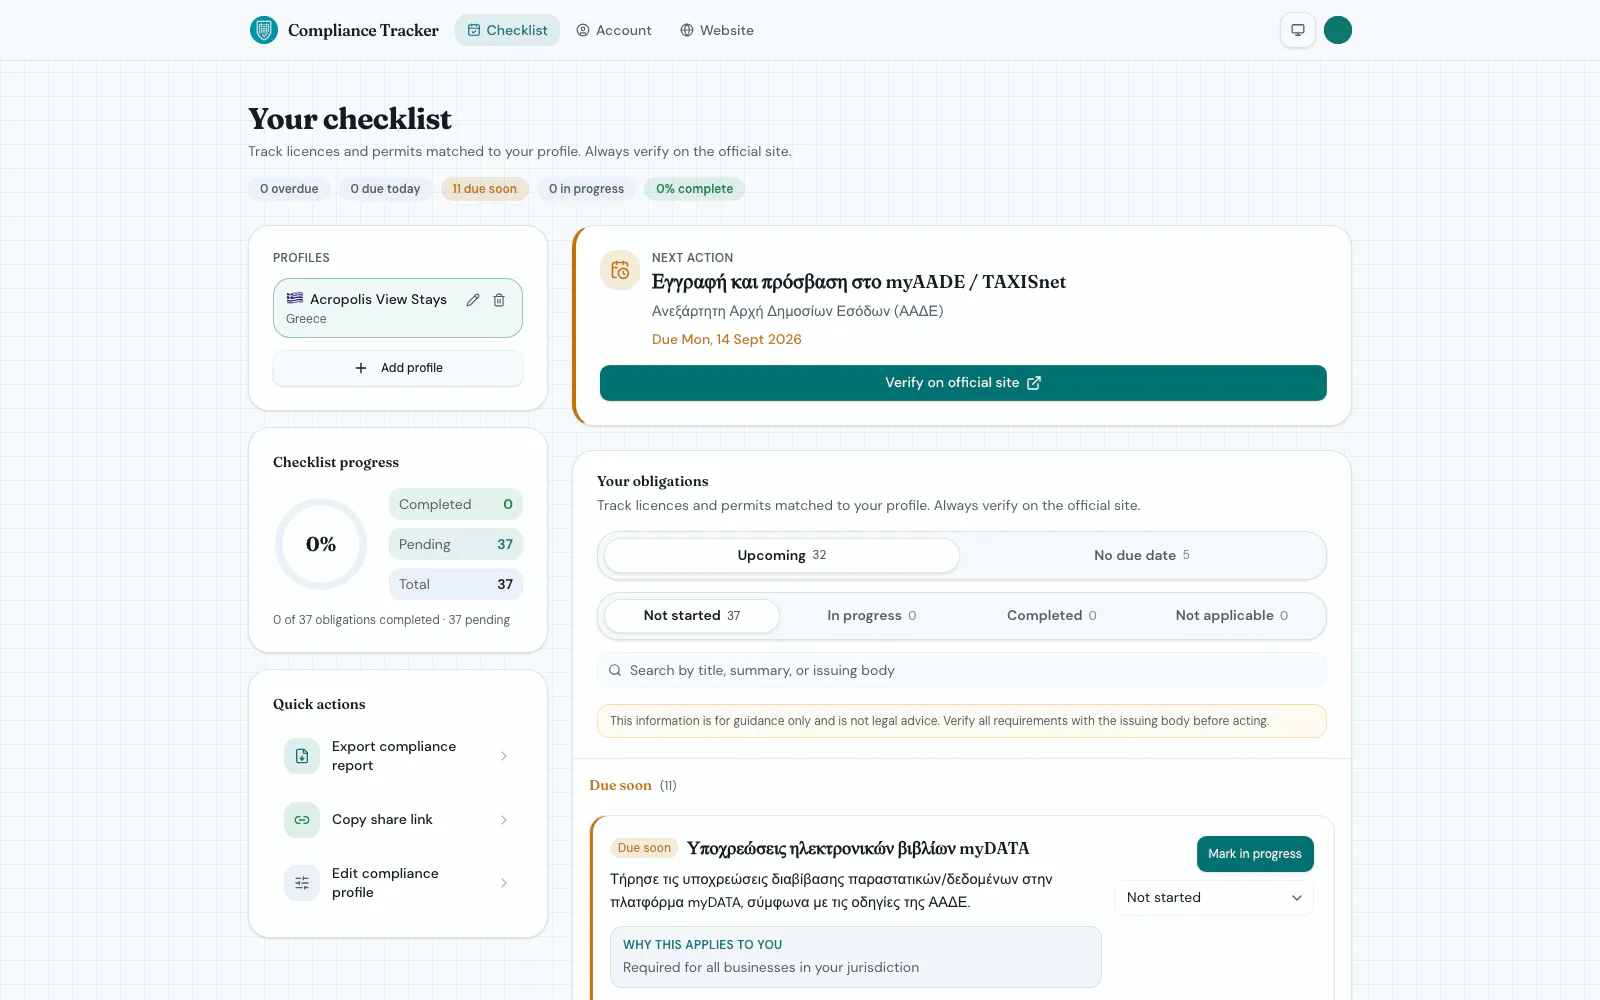
Task: Open the Website tab
Action: coord(717,30)
